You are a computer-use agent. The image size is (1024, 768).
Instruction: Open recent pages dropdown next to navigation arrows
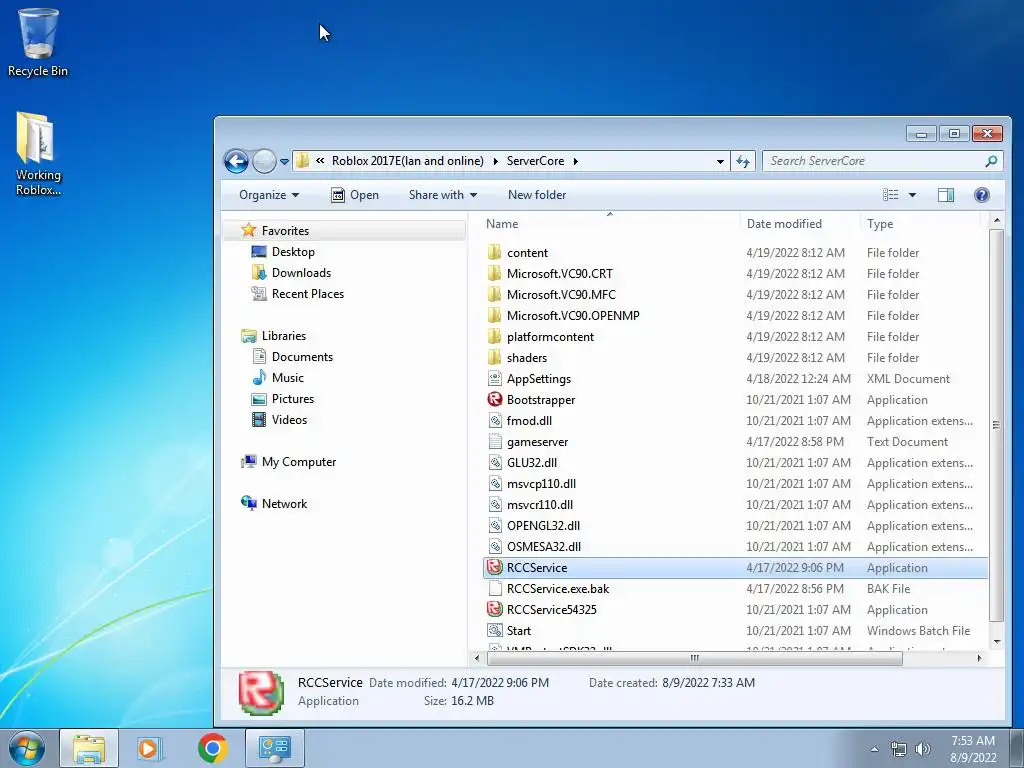click(x=285, y=161)
